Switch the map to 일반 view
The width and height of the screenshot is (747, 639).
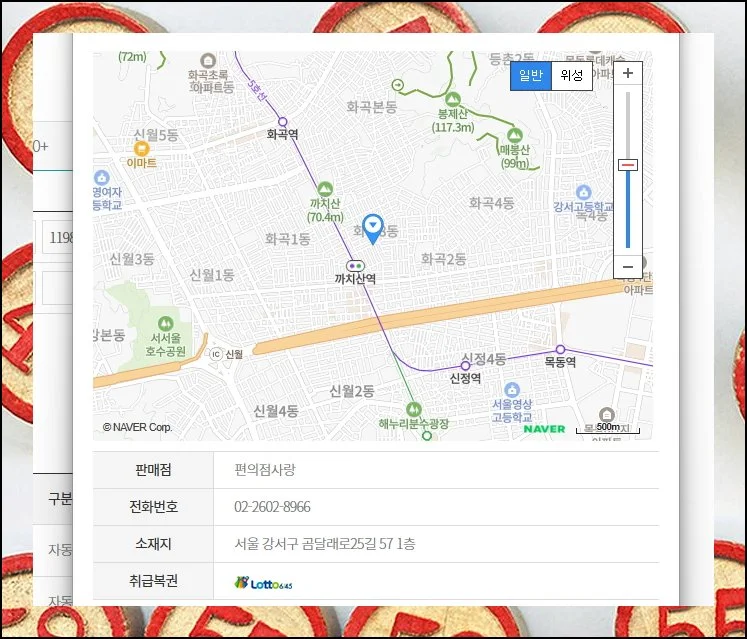[x=531, y=75]
